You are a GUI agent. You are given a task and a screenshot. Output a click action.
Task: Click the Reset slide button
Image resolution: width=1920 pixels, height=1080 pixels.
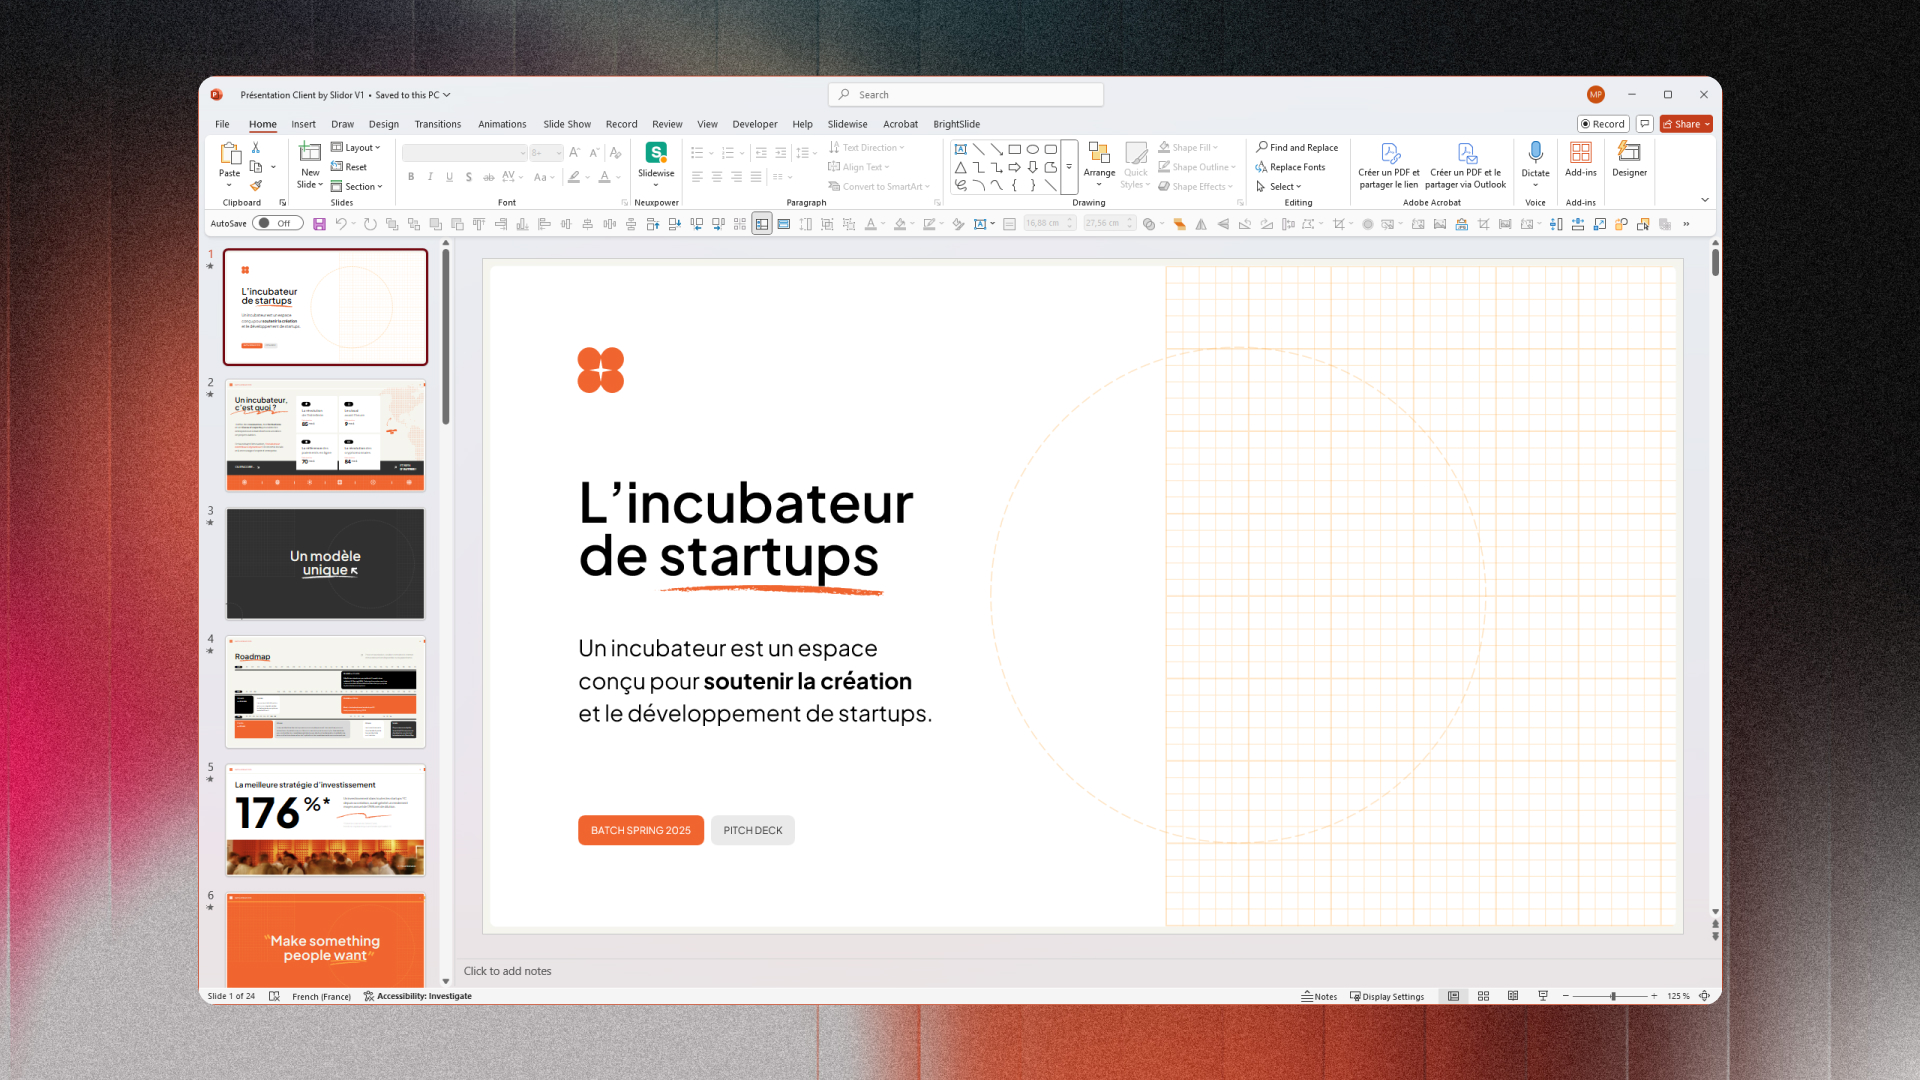point(349,167)
